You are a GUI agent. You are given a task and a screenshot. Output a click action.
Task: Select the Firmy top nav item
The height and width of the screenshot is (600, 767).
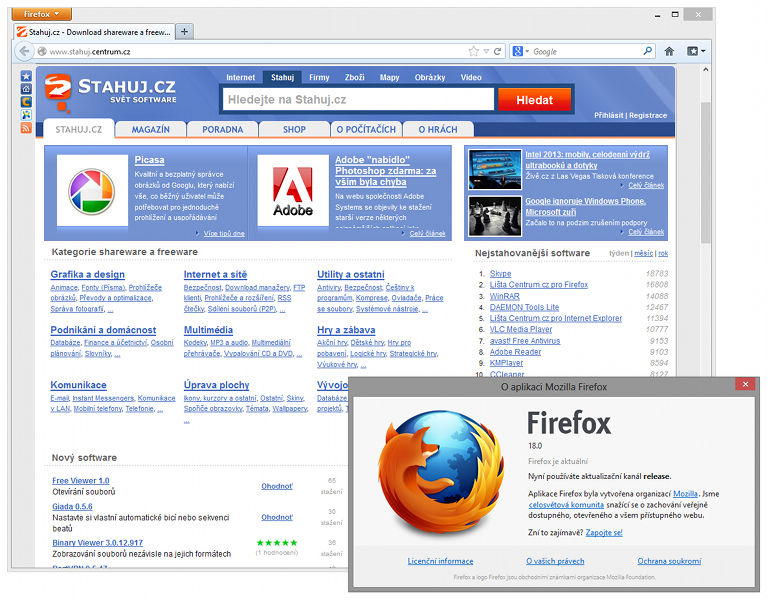click(x=319, y=77)
